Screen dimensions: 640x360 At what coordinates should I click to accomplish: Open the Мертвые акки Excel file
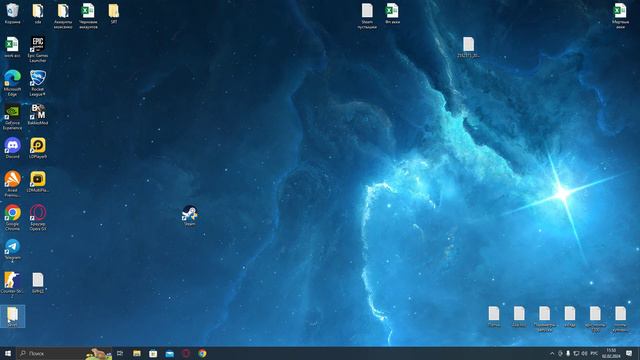point(620,16)
